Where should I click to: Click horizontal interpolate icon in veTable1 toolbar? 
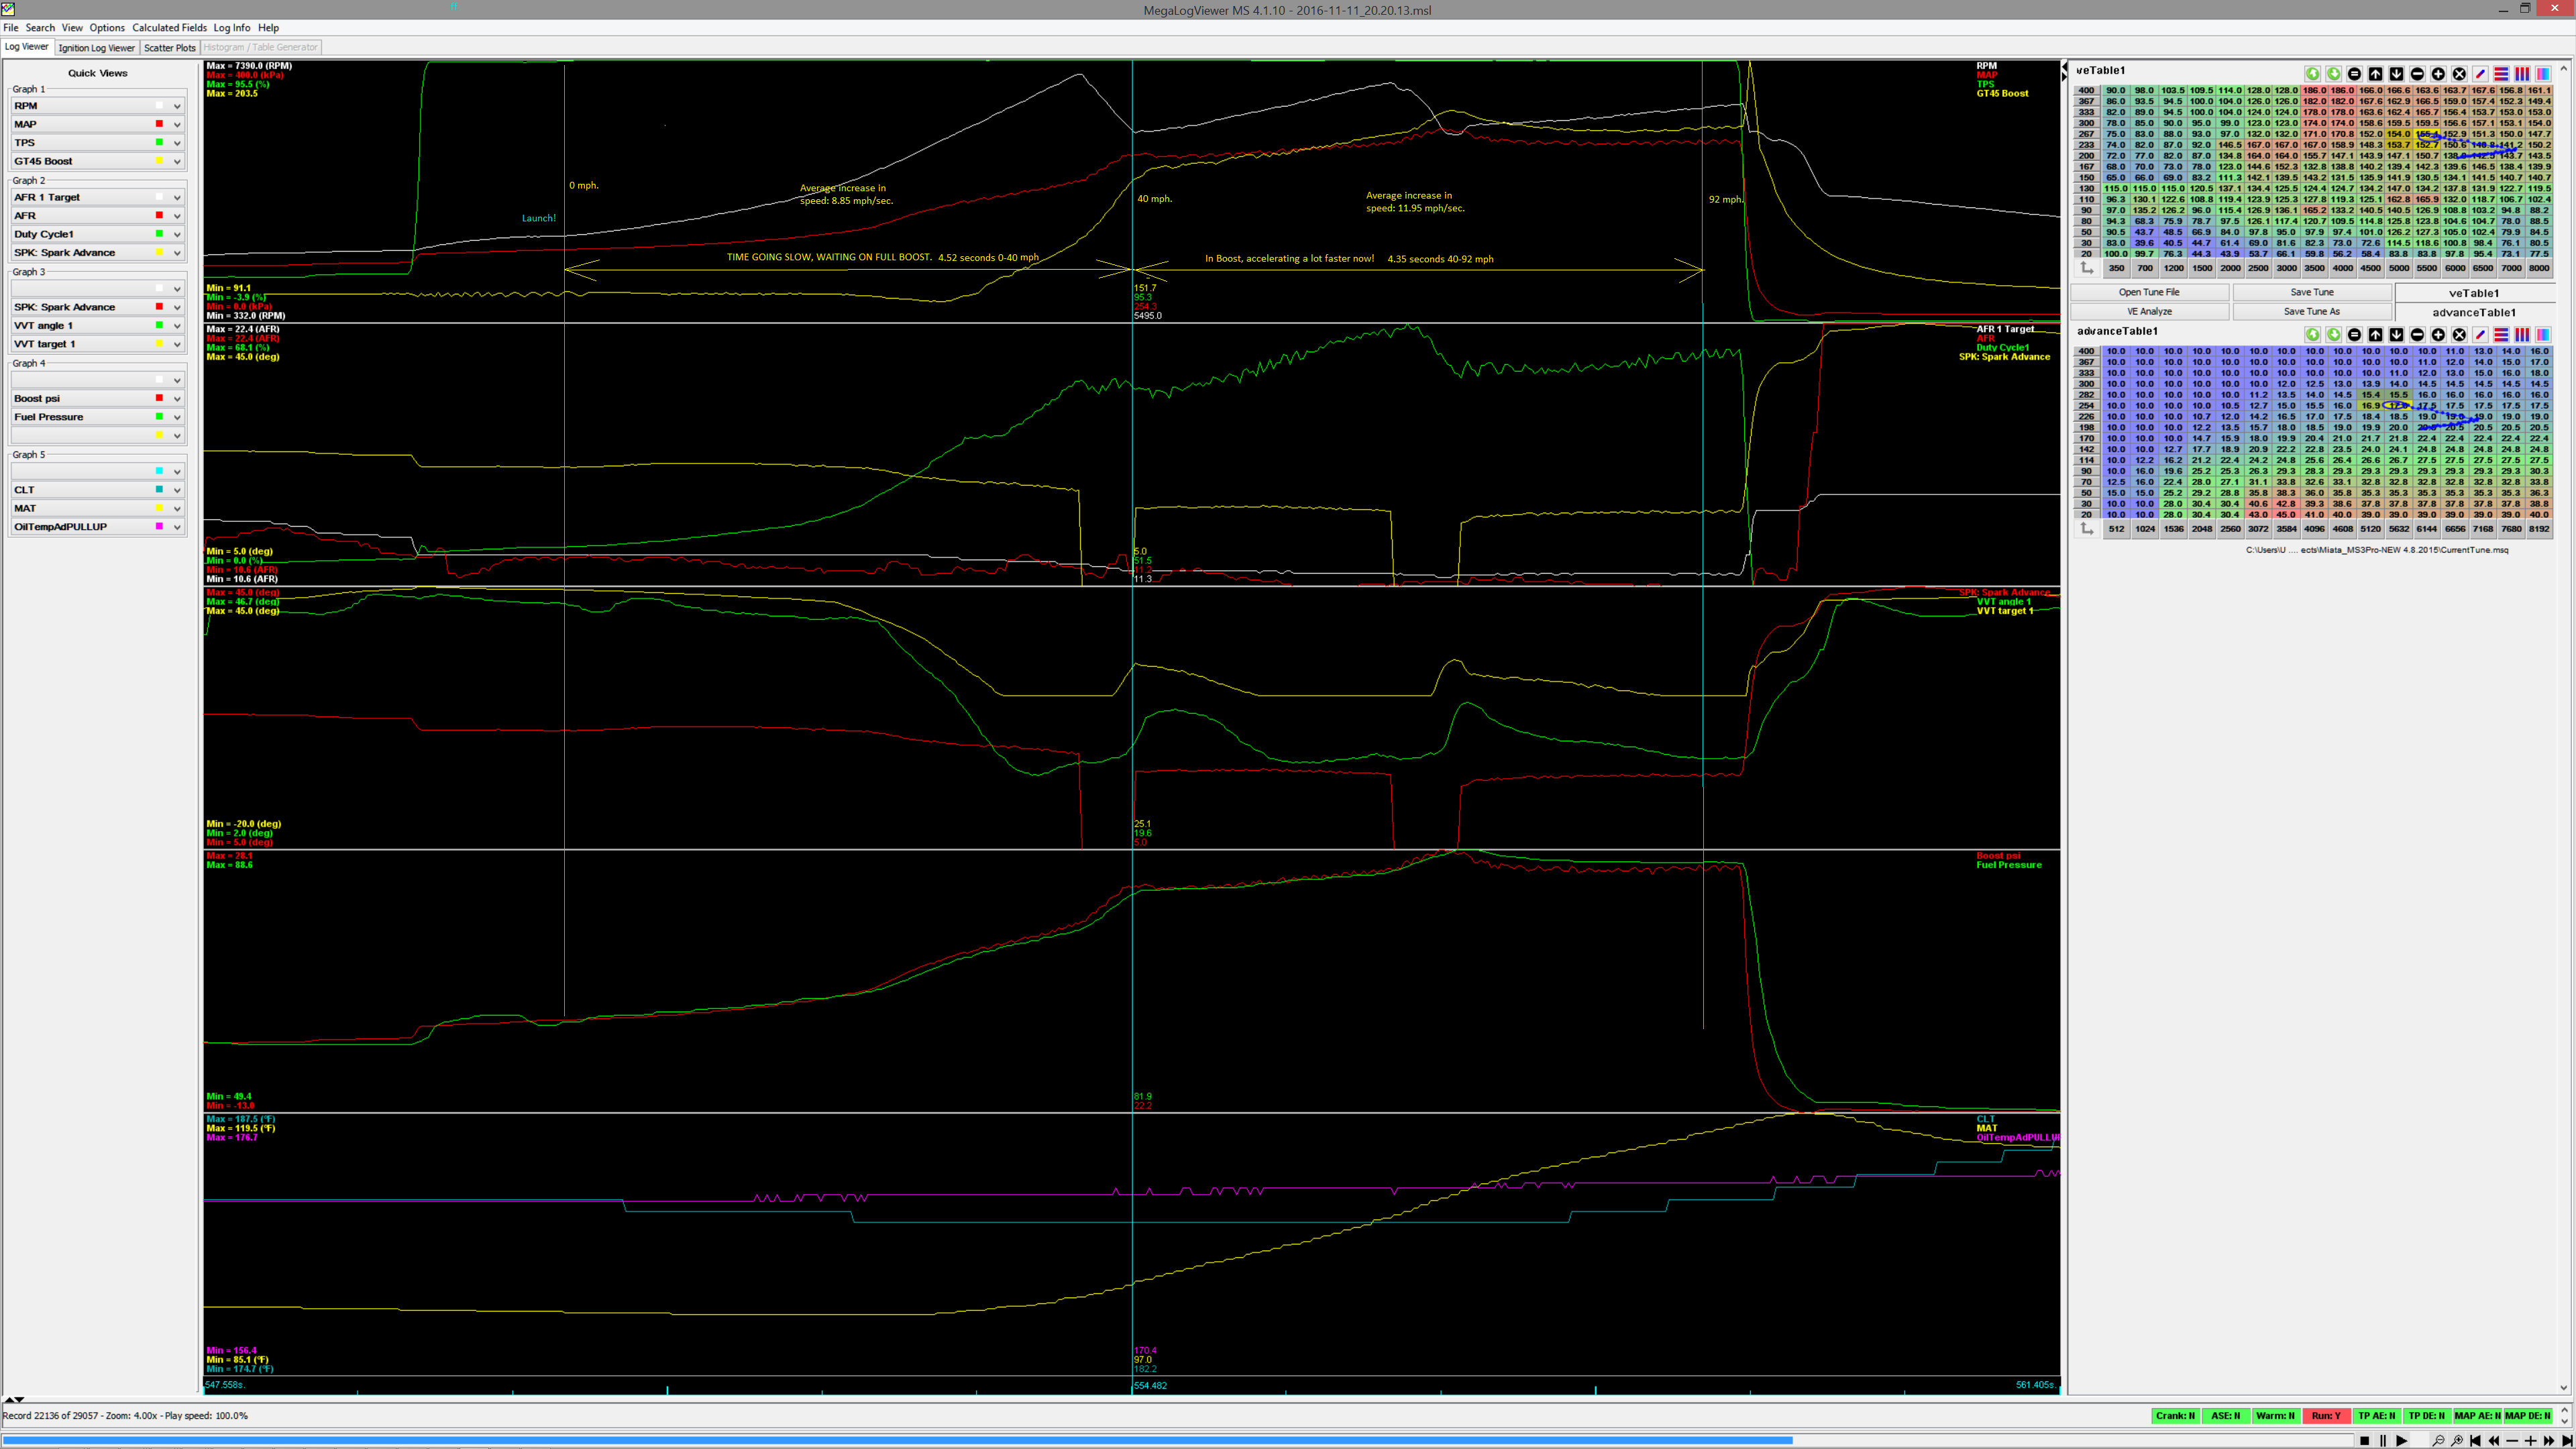(x=2501, y=74)
